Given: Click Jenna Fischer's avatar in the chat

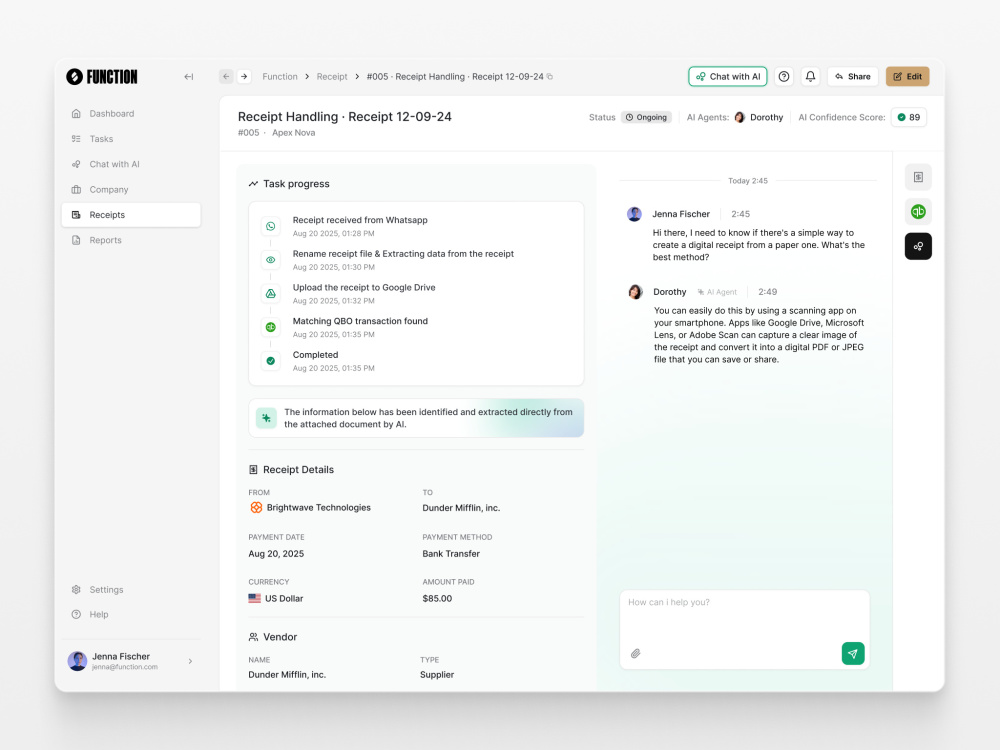Looking at the screenshot, I should coord(634,214).
